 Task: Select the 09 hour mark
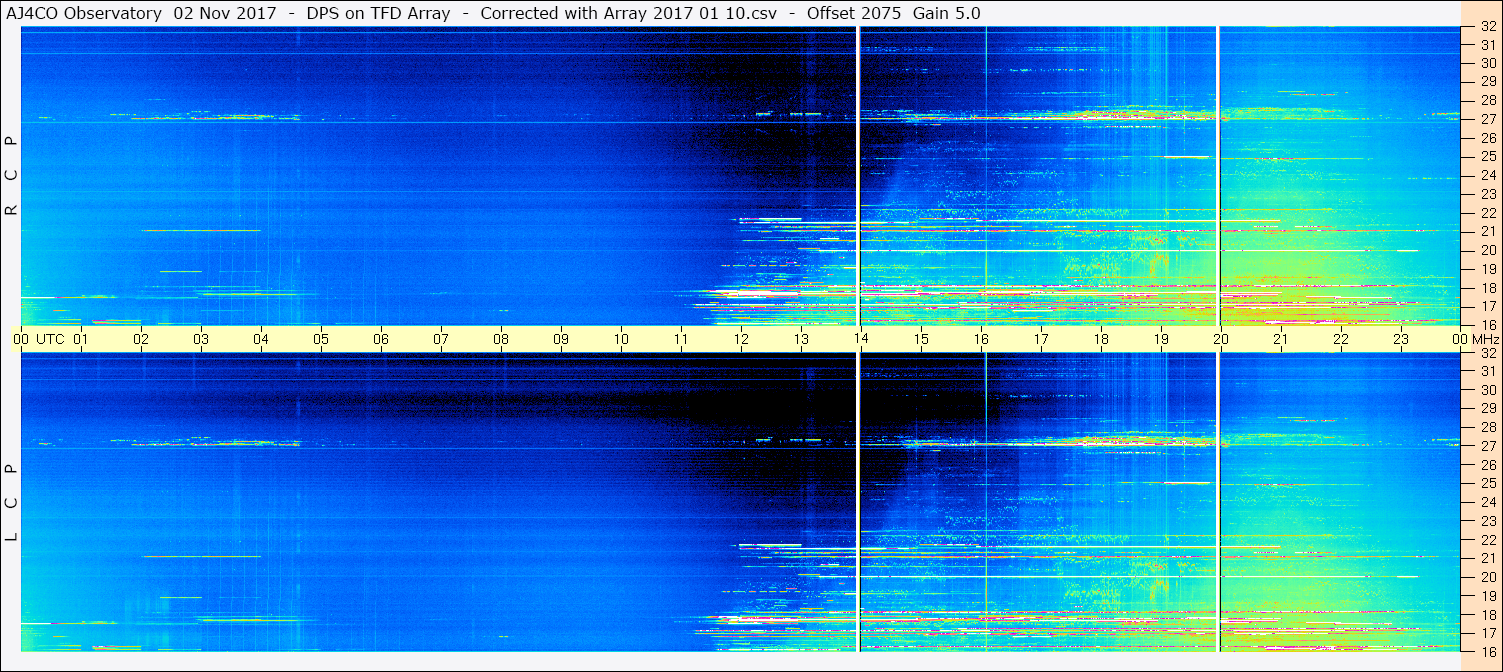pyautogui.click(x=561, y=339)
